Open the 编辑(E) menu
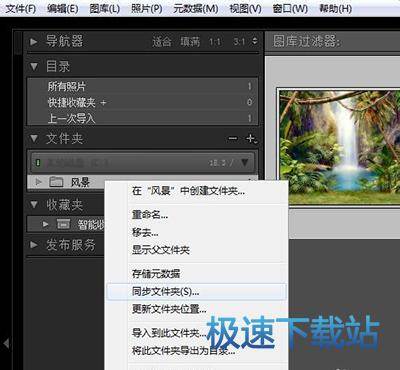400x370 pixels. 63,8
